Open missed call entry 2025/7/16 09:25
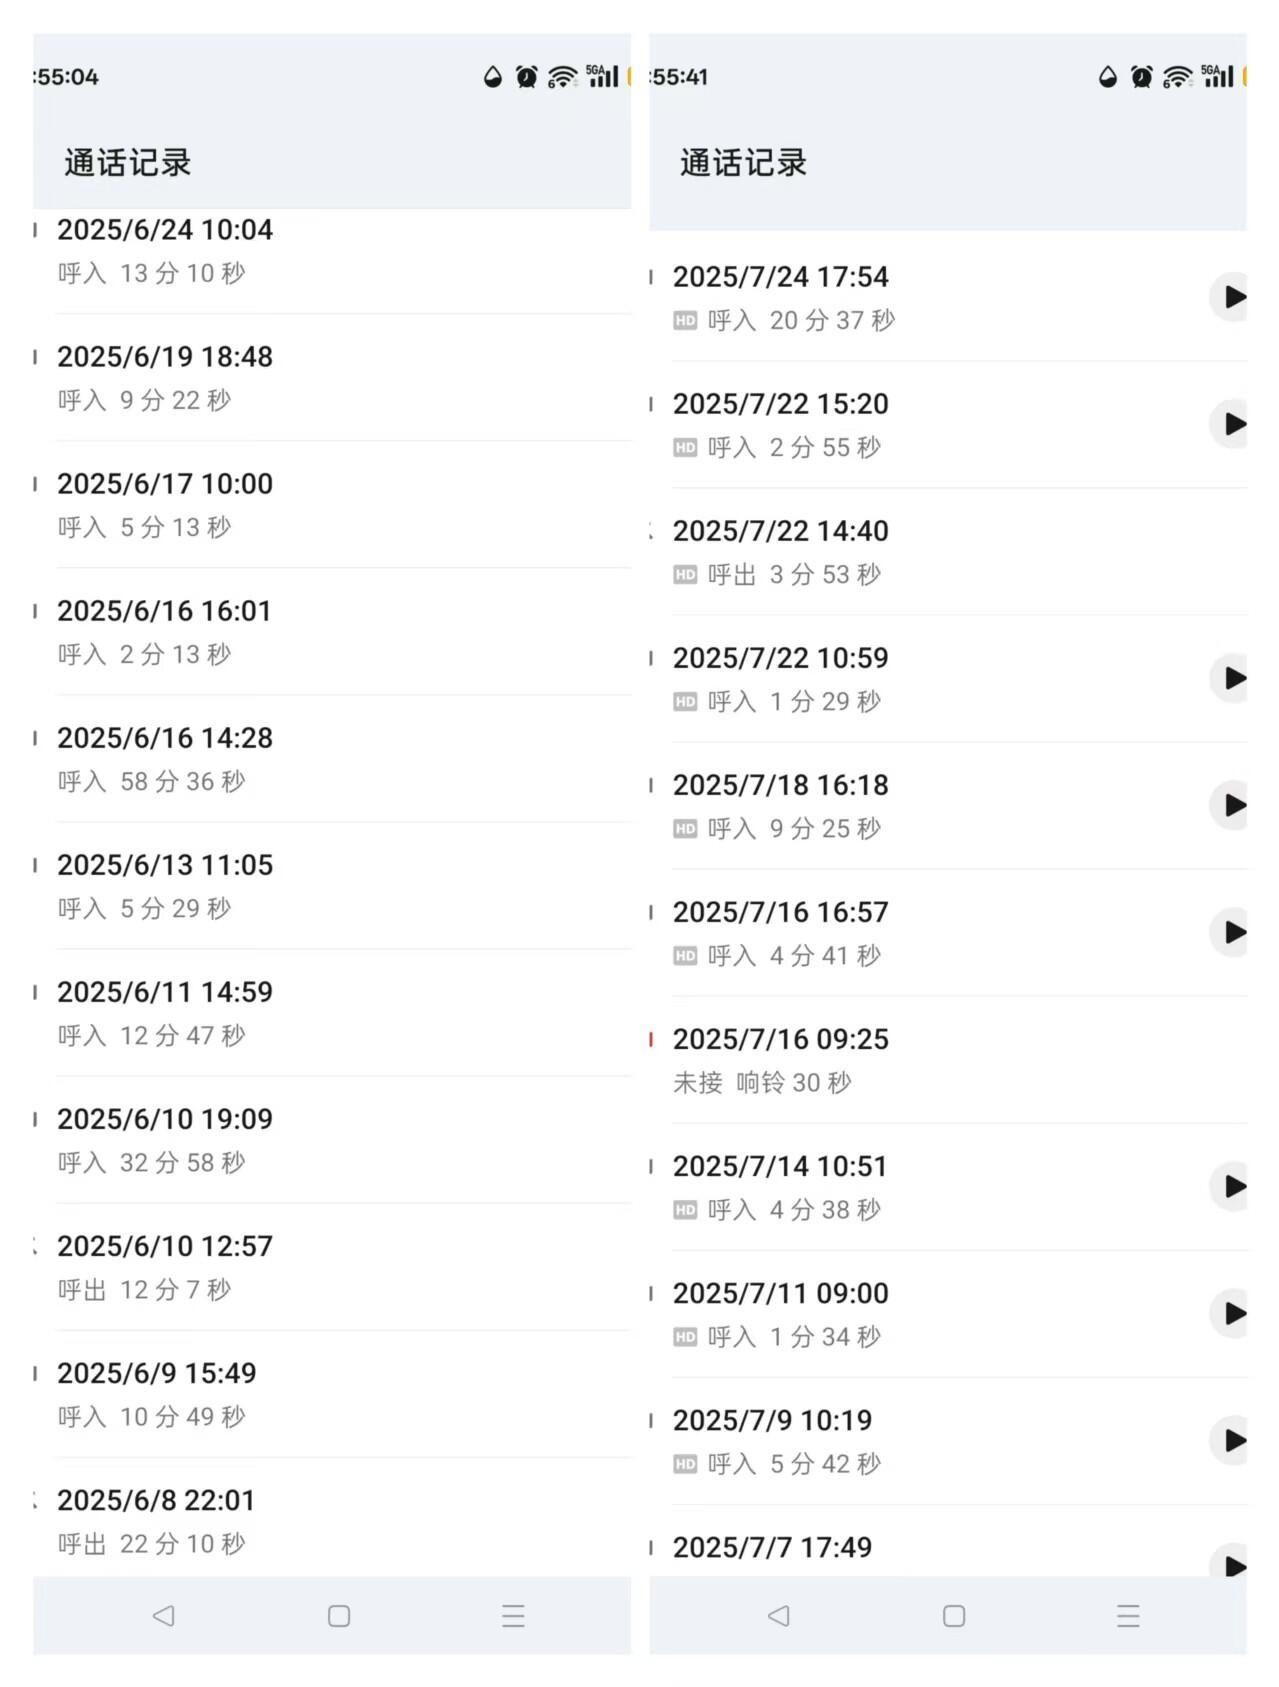 click(x=948, y=1060)
